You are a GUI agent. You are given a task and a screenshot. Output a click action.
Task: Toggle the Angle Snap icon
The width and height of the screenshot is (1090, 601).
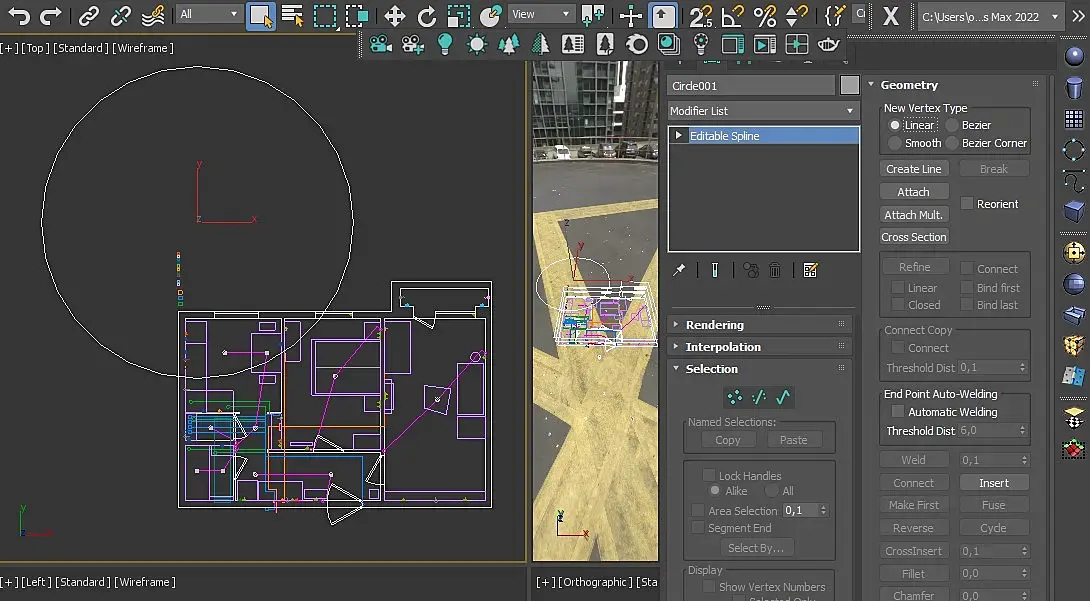coord(733,16)
